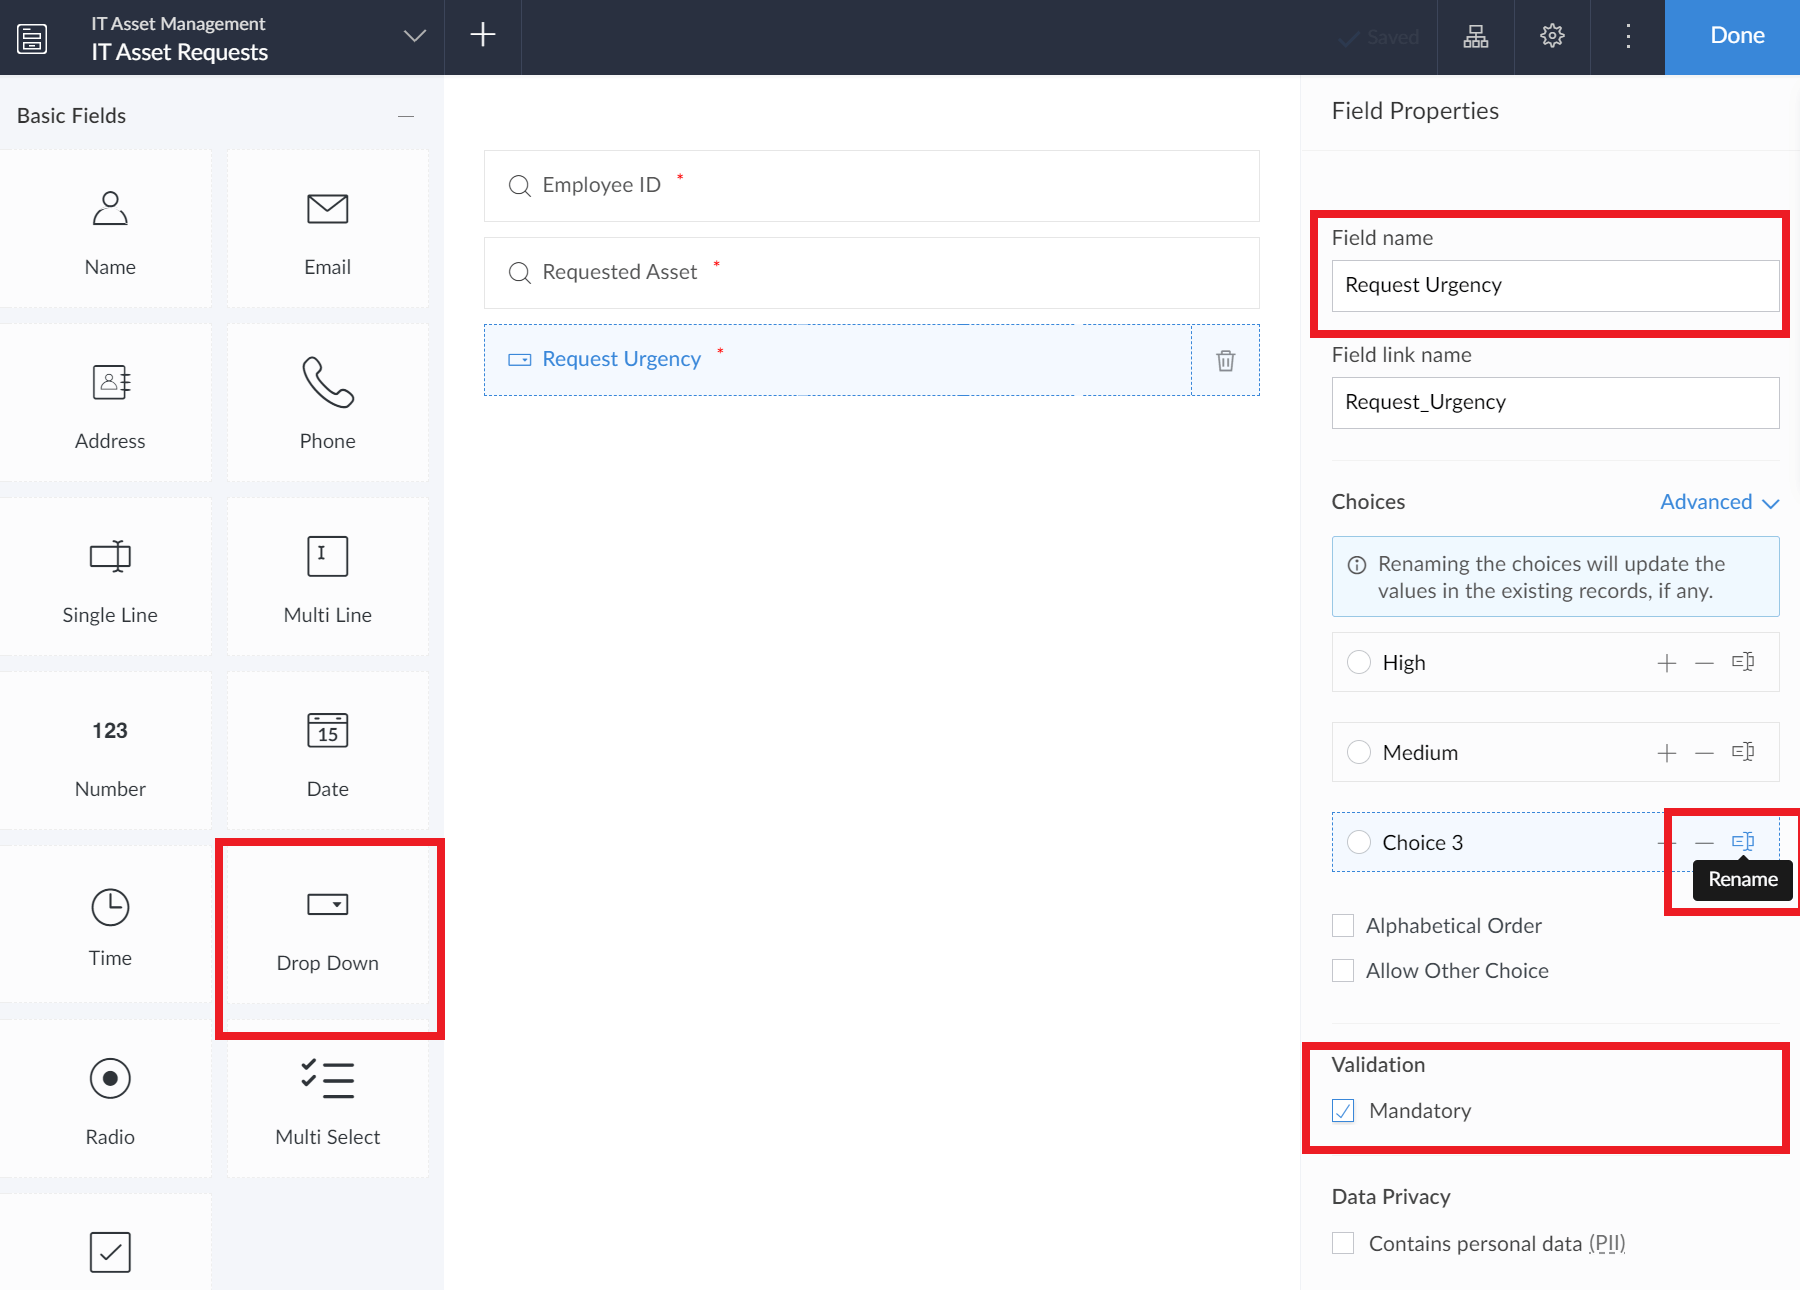Screen dimensions: 1800x1290
Task: Delete the Request Urgency field
Action: (1225, 360)
